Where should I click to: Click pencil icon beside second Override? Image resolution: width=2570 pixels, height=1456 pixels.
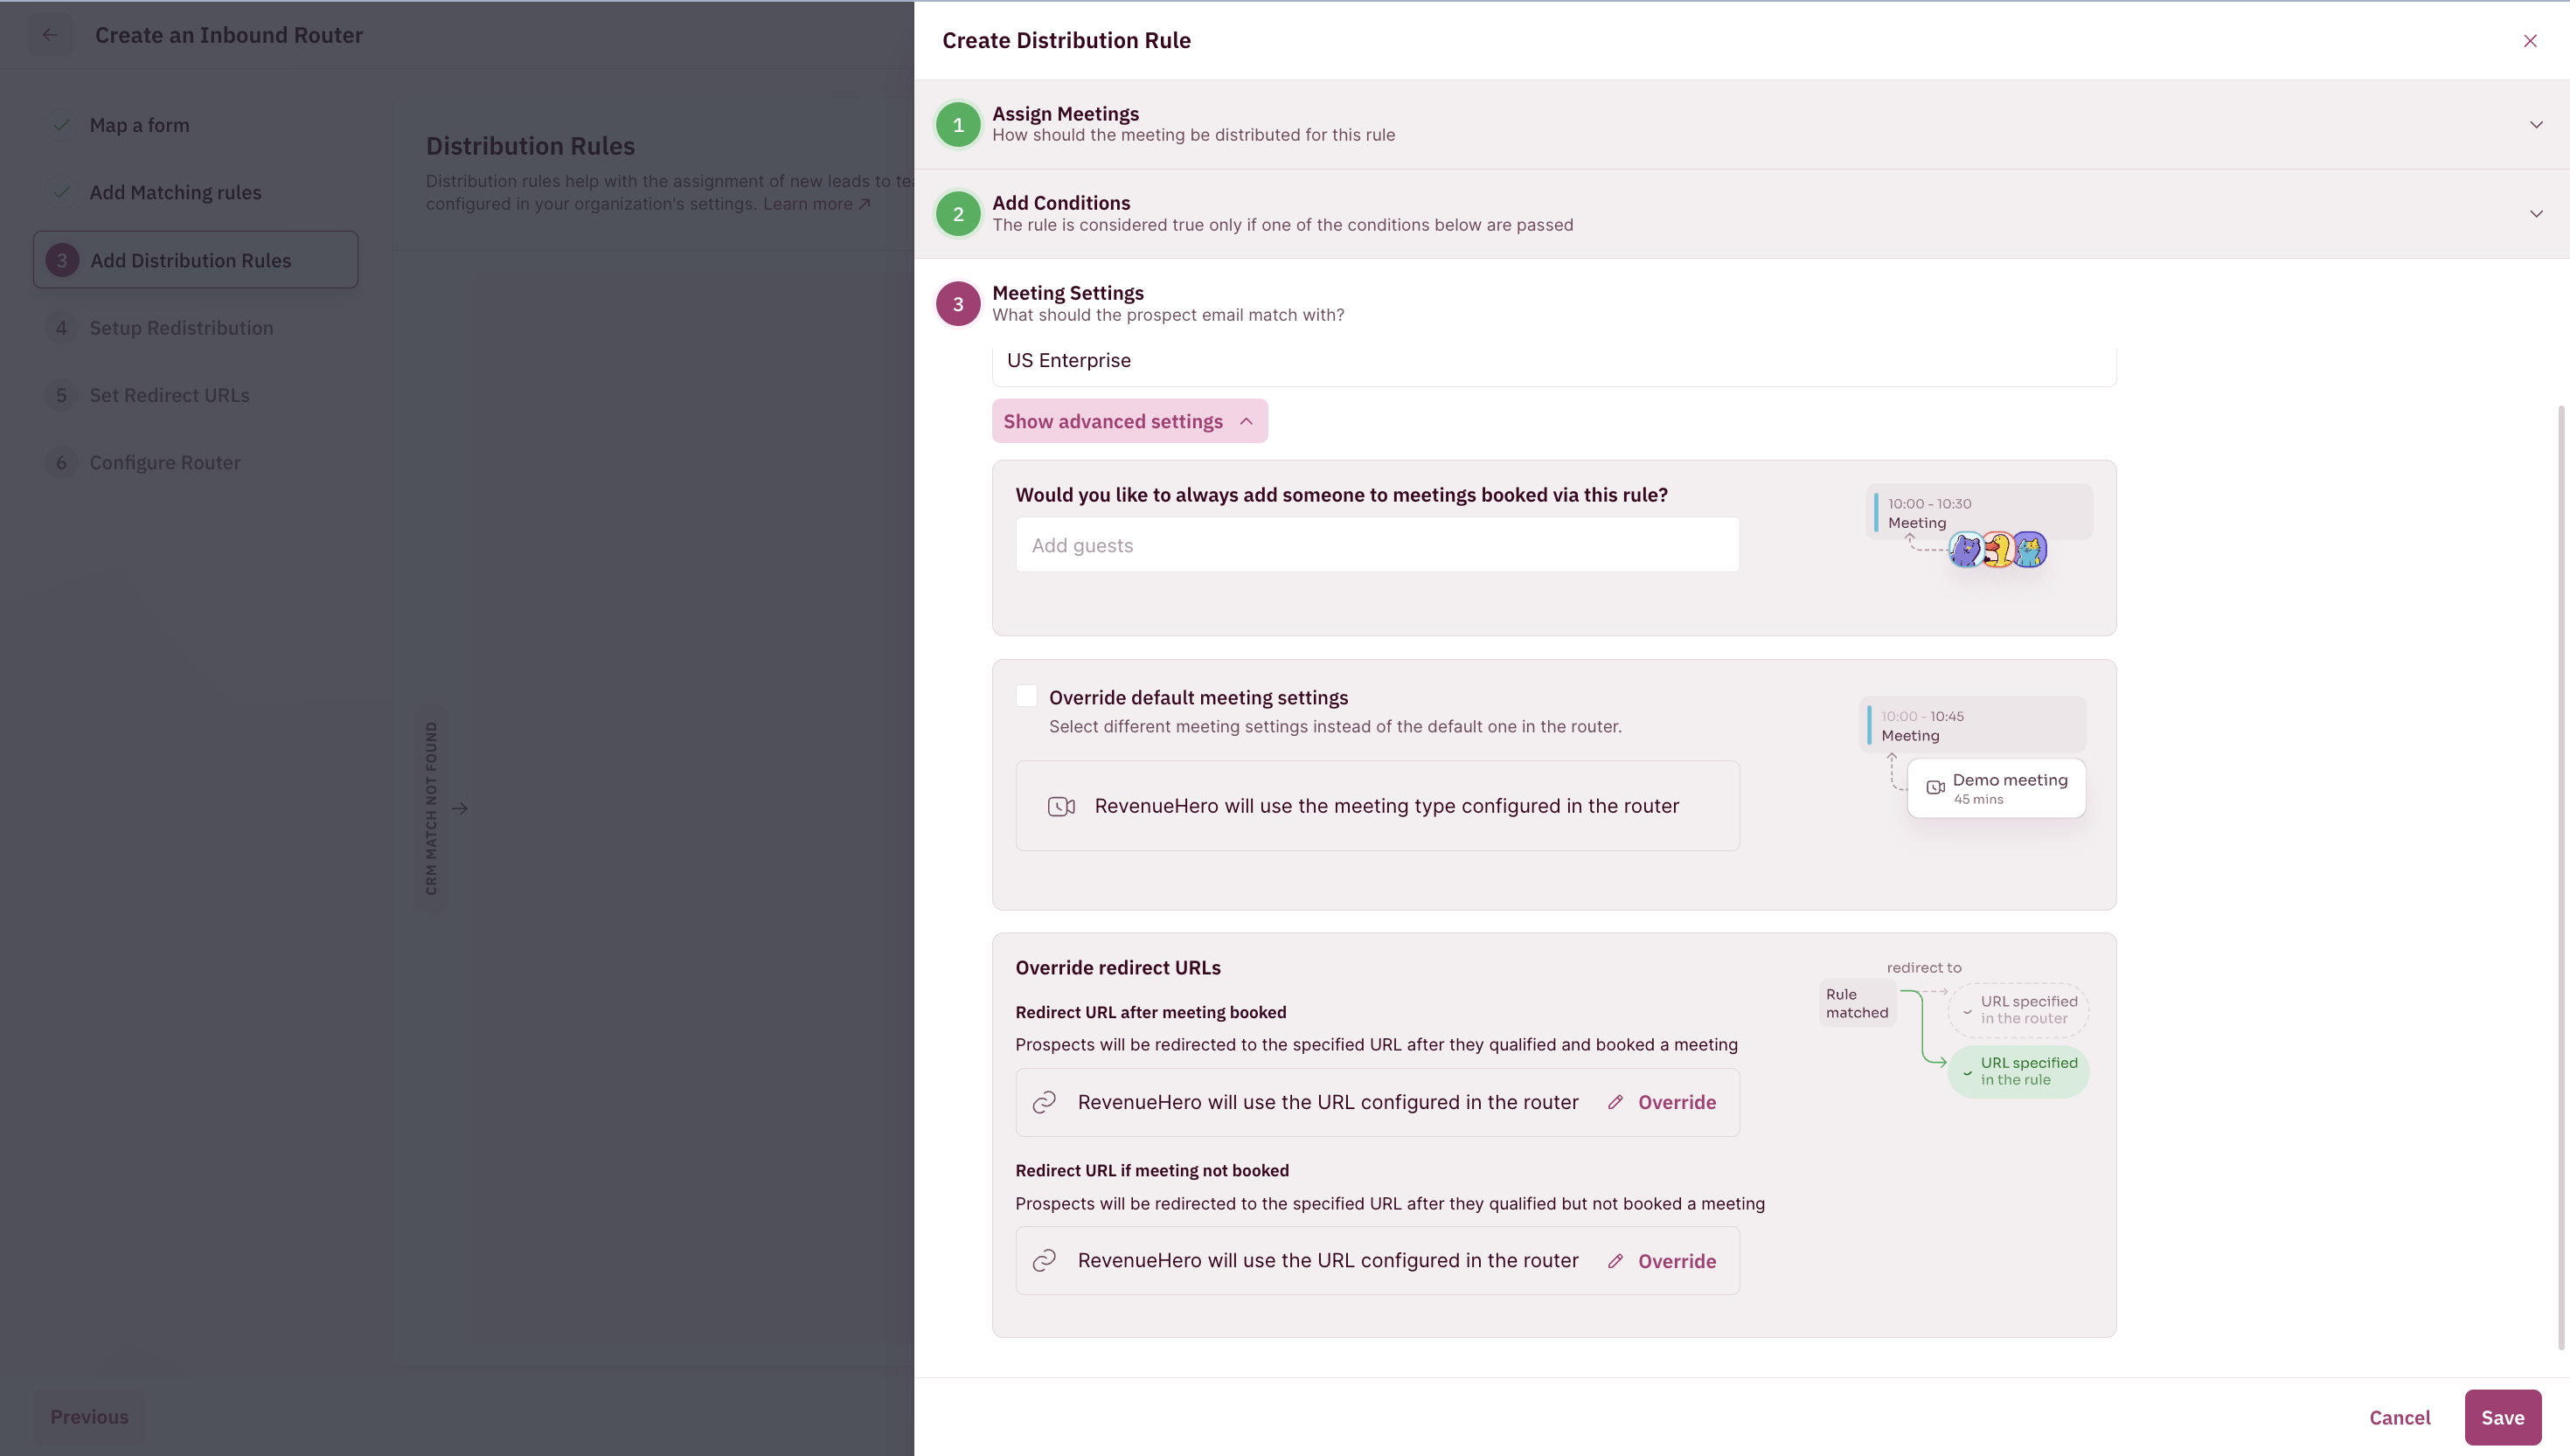pyautogui.click(x=1615, y=1261)
